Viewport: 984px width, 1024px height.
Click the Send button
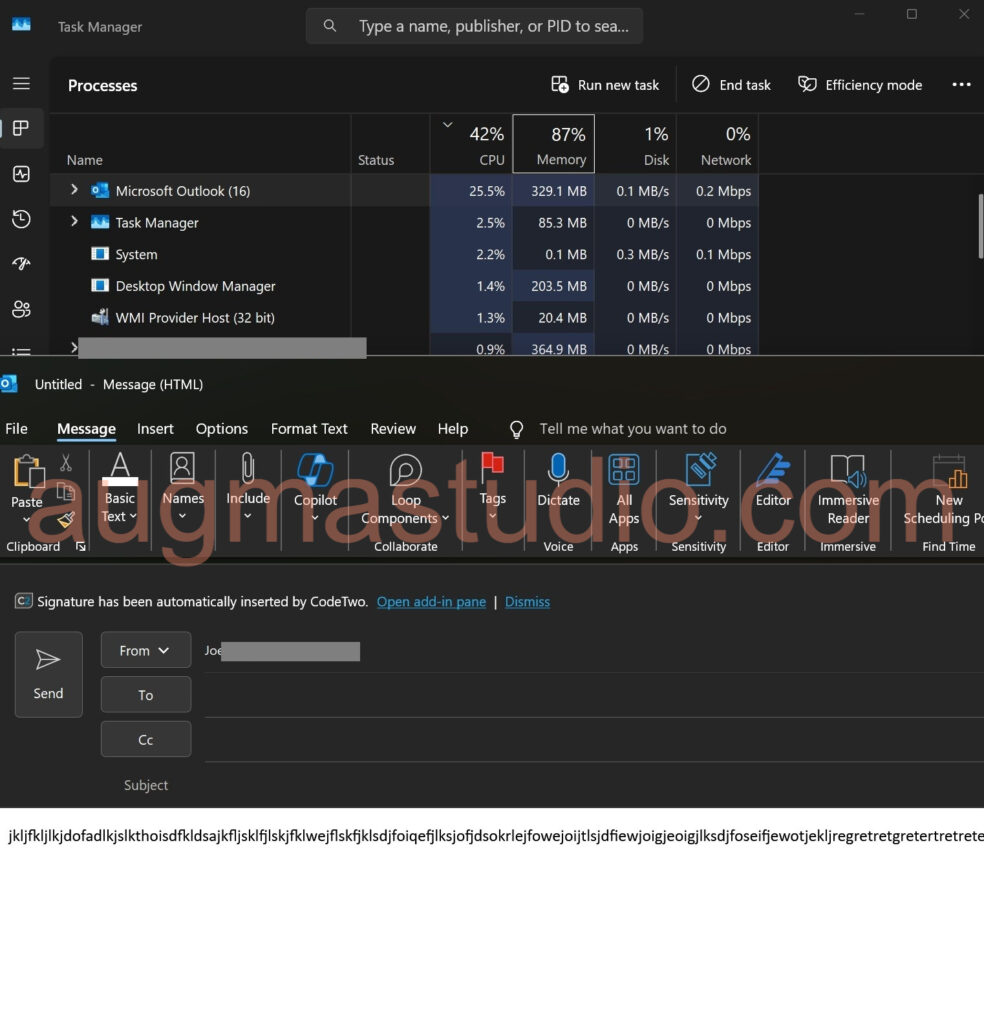pyautogui.click(x=48, y=674)
